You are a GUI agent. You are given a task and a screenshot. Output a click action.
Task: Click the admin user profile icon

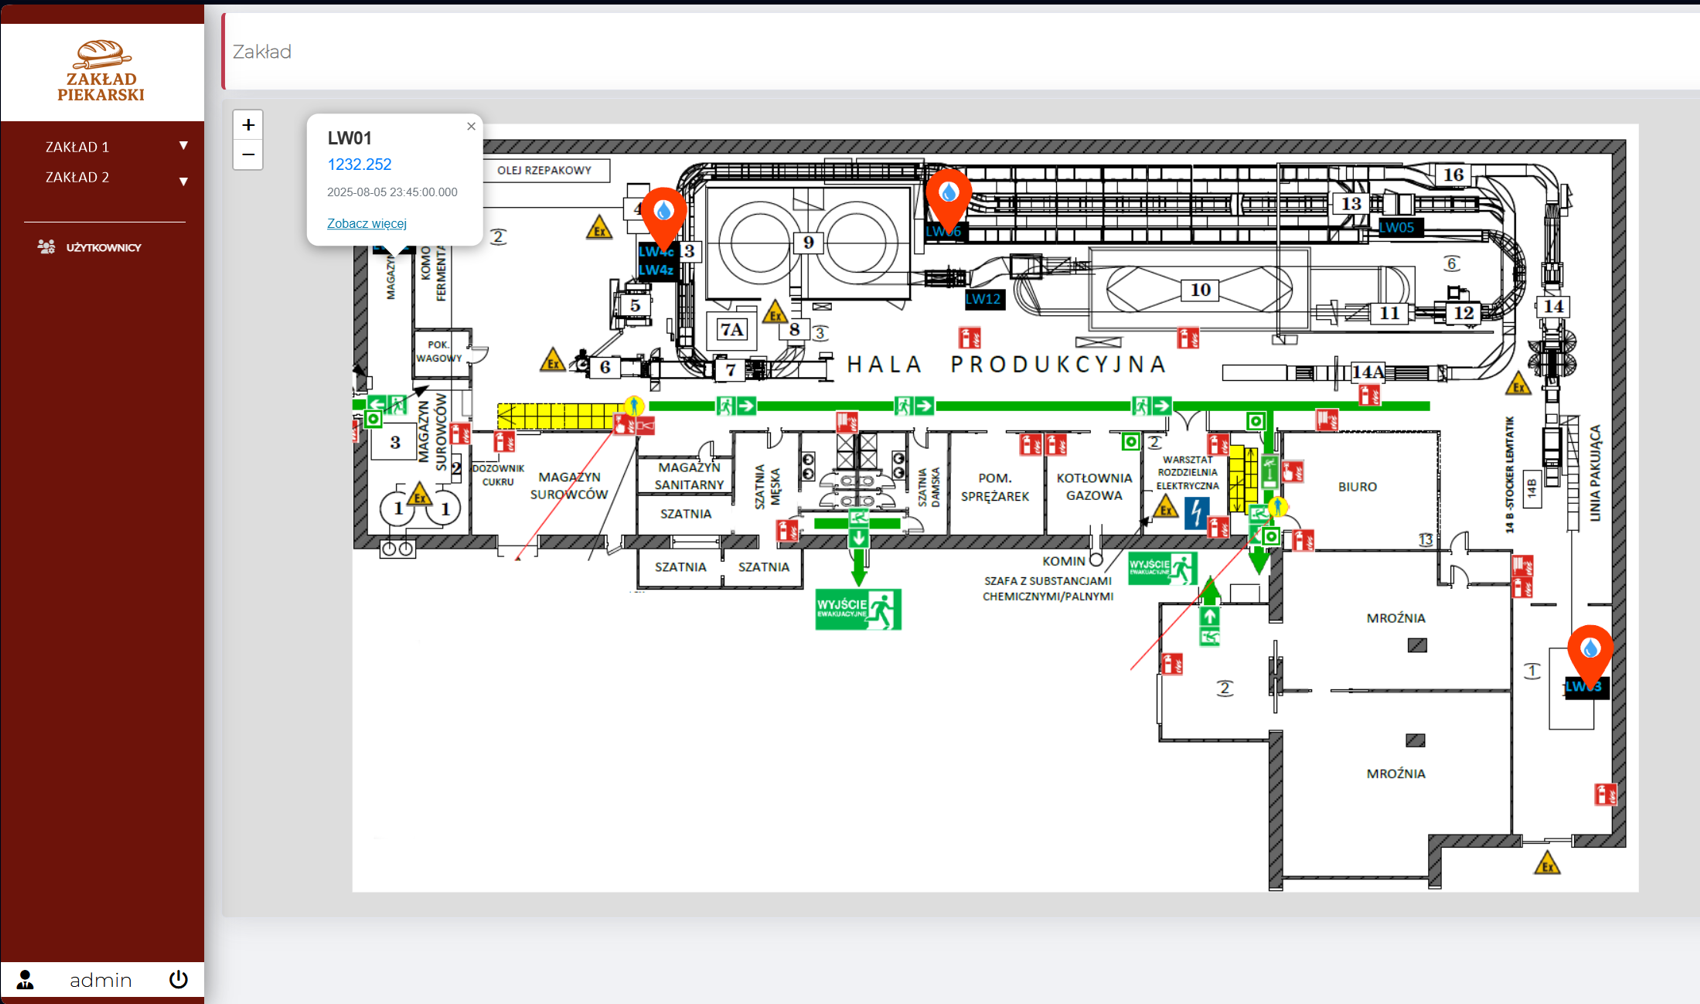25,980
